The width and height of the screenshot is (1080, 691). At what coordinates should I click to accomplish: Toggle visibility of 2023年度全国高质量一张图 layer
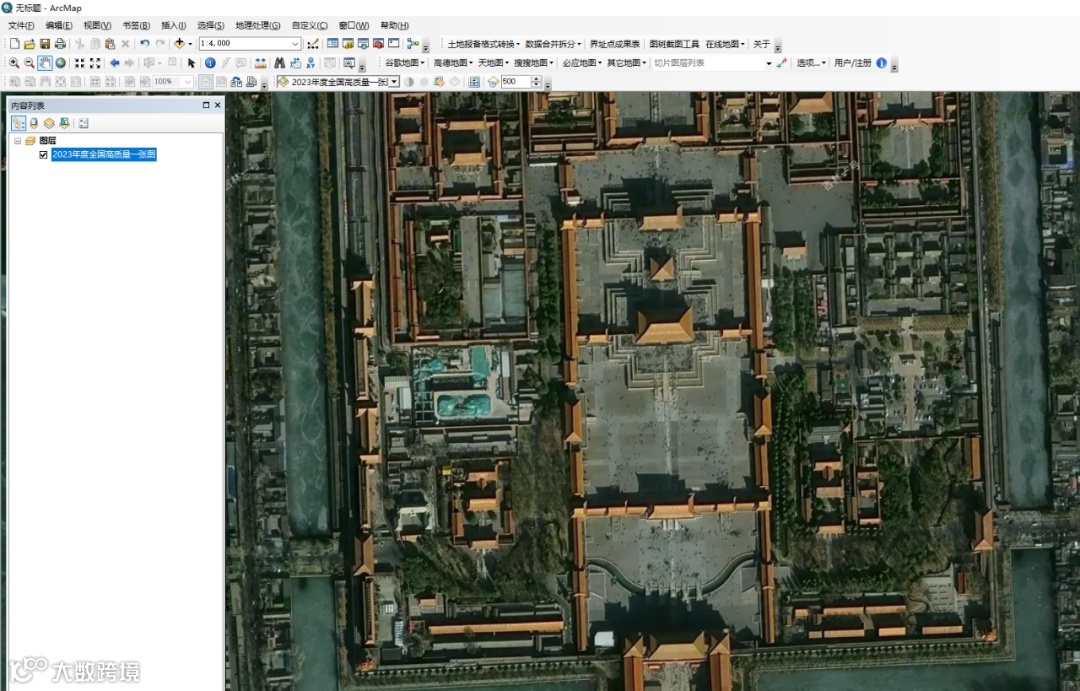[43, 154]
